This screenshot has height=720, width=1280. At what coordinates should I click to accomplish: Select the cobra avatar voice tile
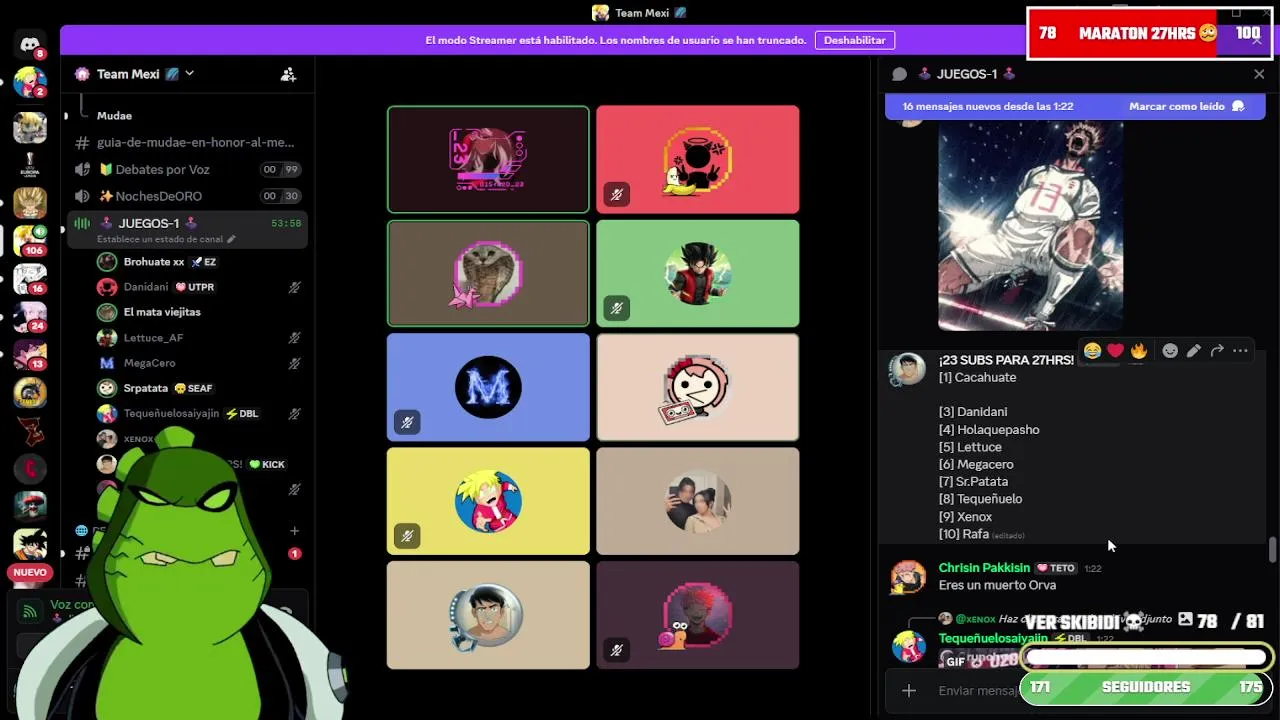[x=488, y=273]
